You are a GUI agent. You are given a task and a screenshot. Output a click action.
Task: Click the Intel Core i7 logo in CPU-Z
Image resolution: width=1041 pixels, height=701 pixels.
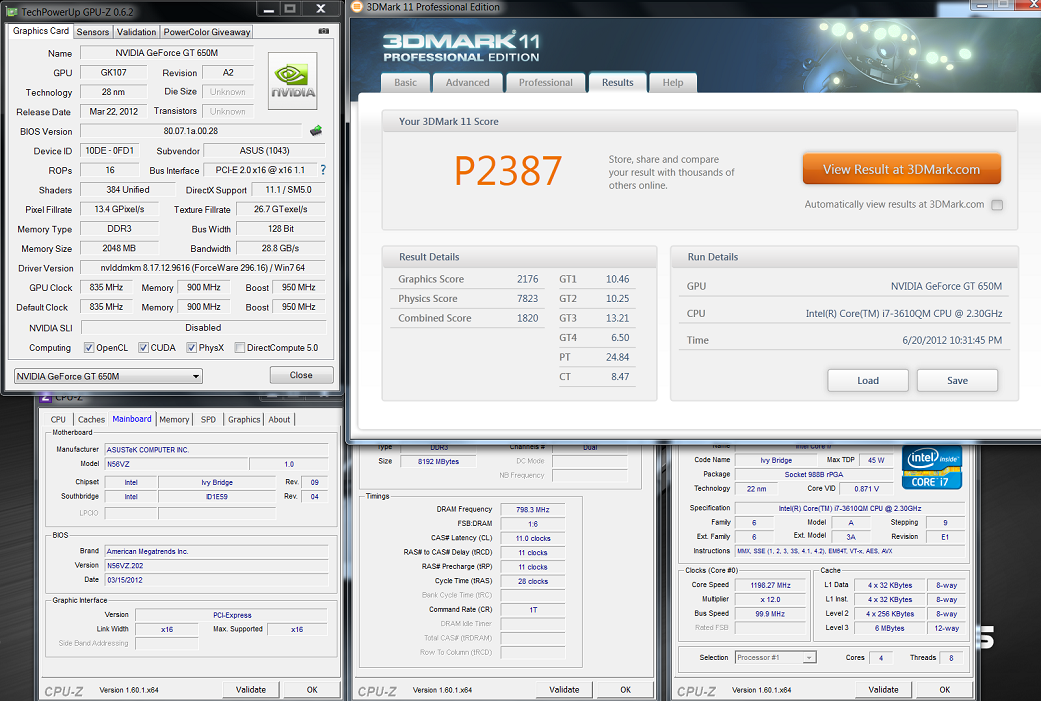(x=932, y=467)
